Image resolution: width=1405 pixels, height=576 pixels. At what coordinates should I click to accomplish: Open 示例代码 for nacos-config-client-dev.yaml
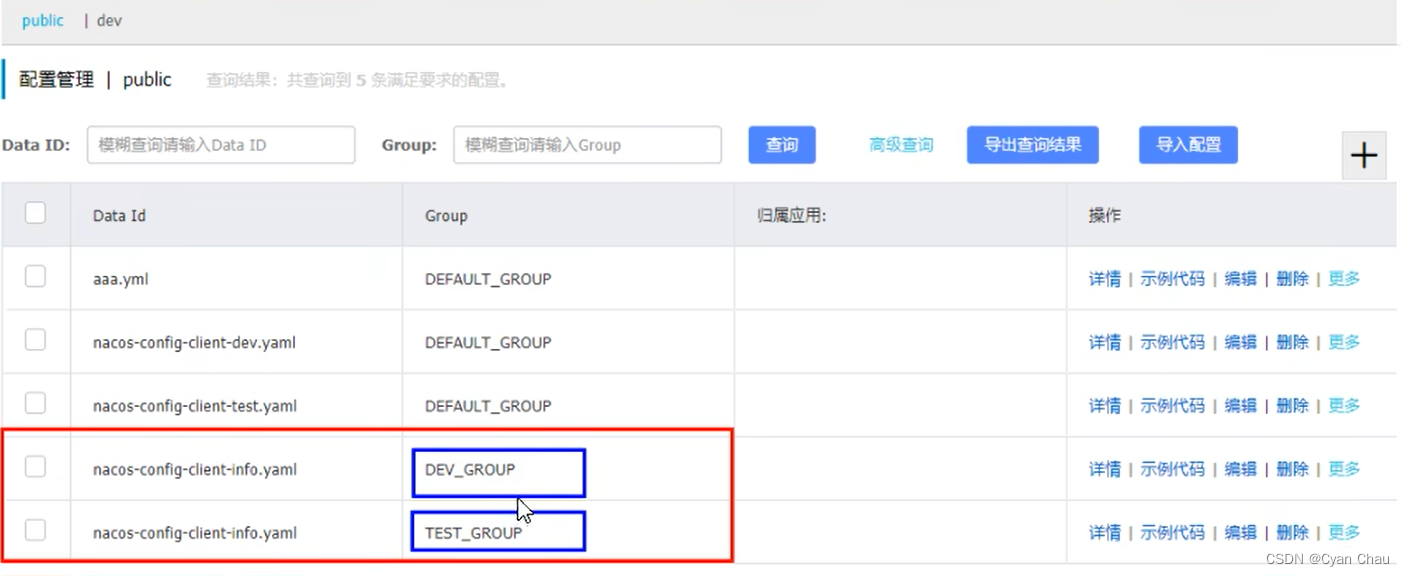point(1173,342)
